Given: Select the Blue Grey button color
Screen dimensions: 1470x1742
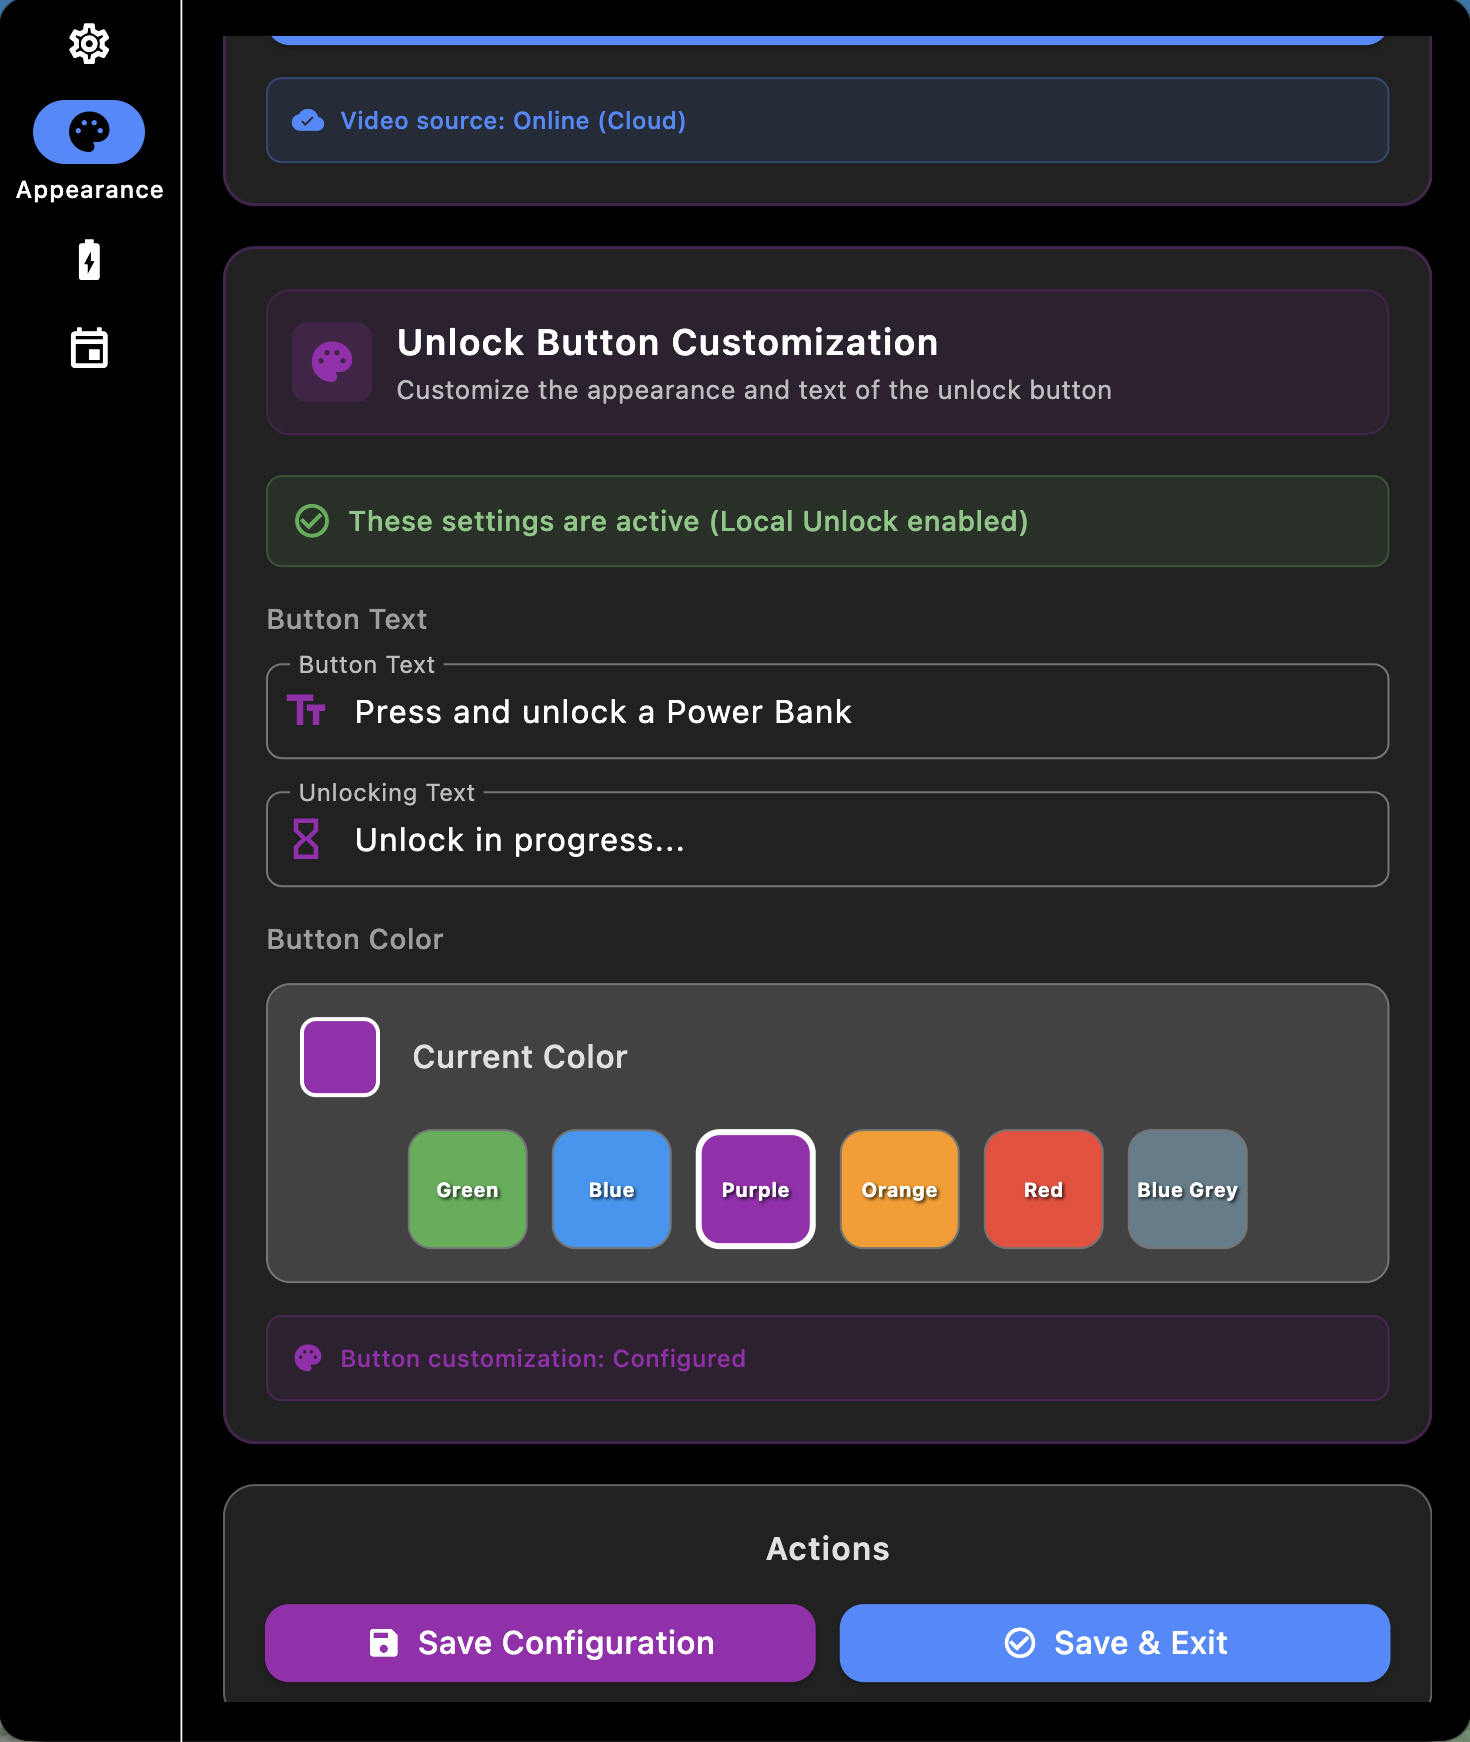Looking at the screenshot, I should coord(1187,1189).
